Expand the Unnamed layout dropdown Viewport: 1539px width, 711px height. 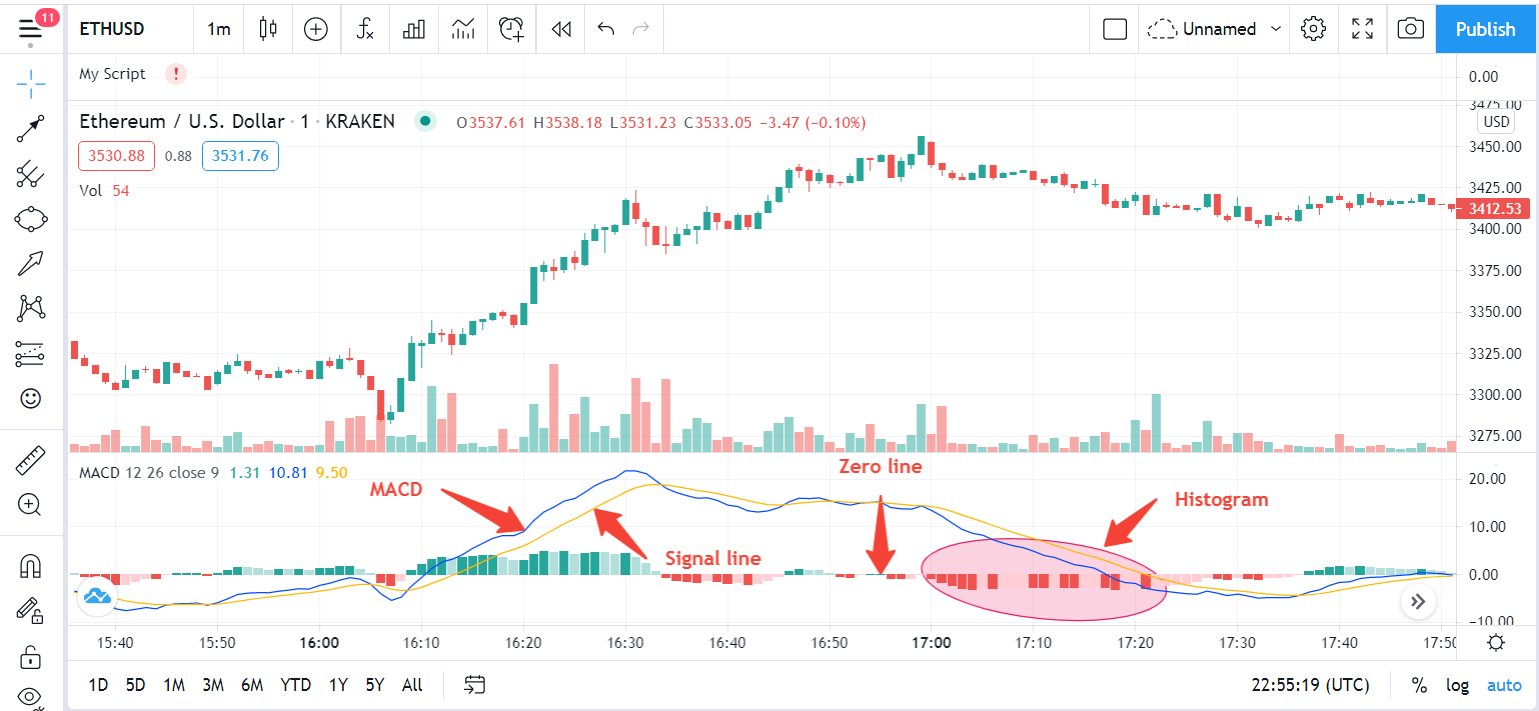pyautogui.click(x=1215, y=29)
